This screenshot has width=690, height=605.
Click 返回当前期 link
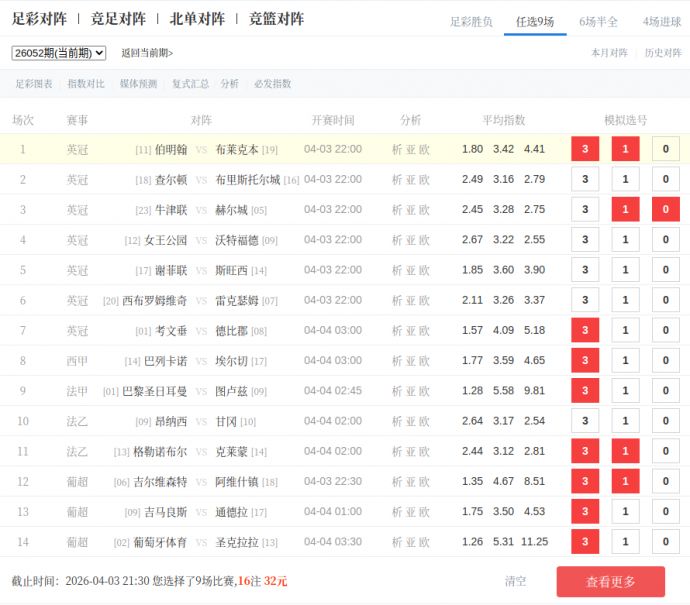coord(147,53)
